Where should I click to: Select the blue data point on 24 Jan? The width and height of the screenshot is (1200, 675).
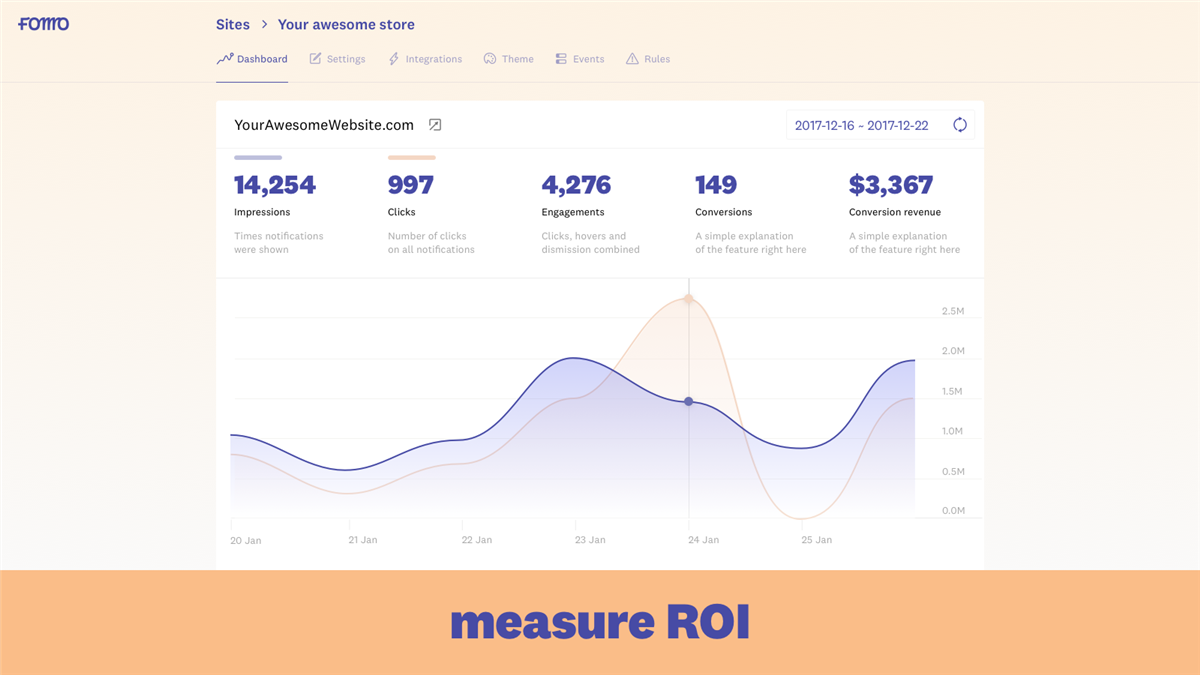pos(688,401)
